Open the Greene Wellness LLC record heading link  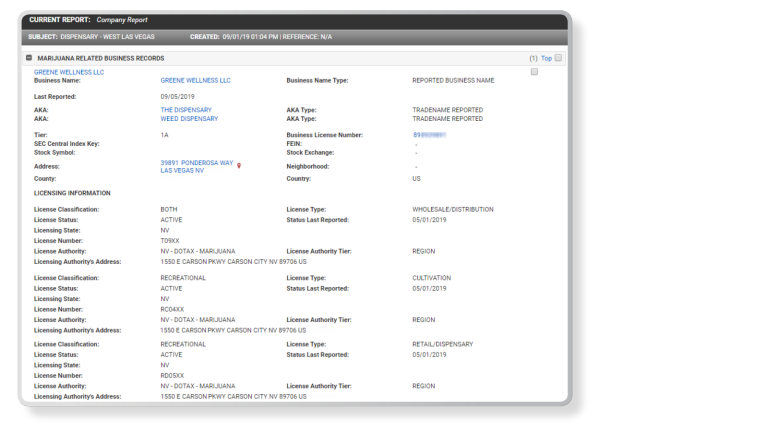pos(69,72)
